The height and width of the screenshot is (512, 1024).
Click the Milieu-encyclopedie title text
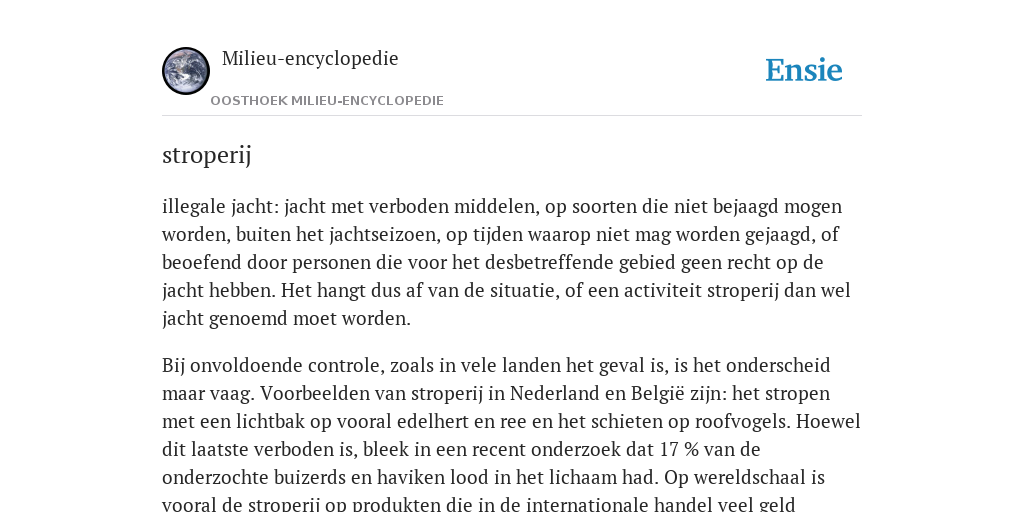coord(310,58)
